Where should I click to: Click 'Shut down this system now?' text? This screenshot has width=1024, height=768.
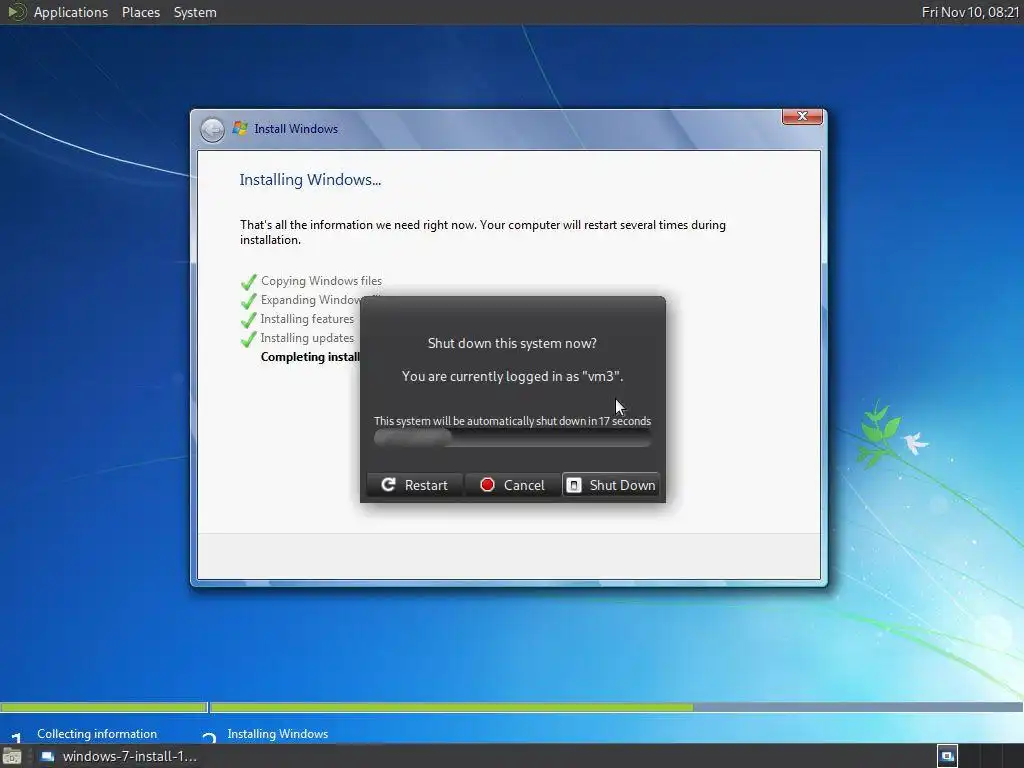click(512, 343)
